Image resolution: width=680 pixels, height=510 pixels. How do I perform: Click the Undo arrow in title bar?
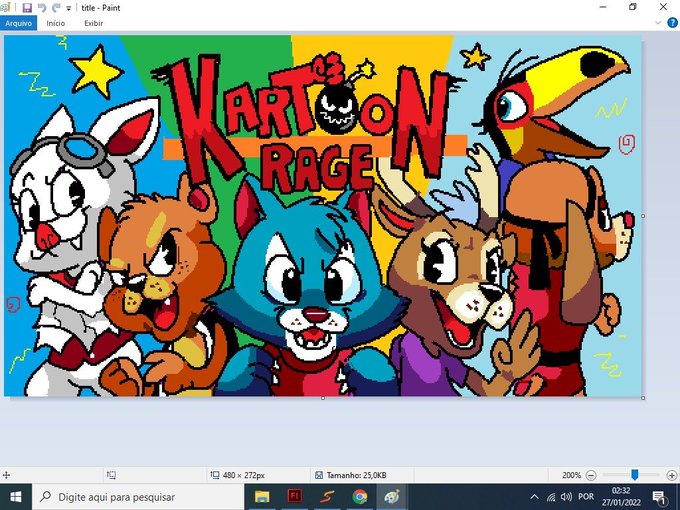click(x=42, y=7)
